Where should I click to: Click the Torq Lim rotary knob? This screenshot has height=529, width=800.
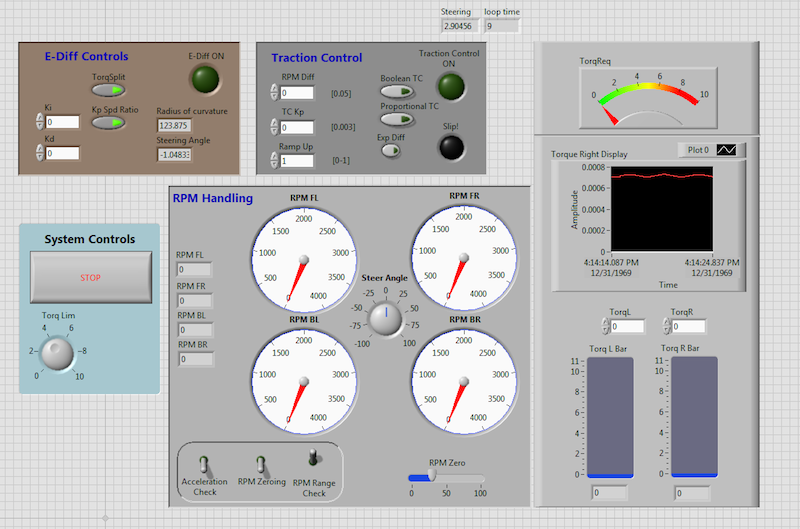pos(56,352)
